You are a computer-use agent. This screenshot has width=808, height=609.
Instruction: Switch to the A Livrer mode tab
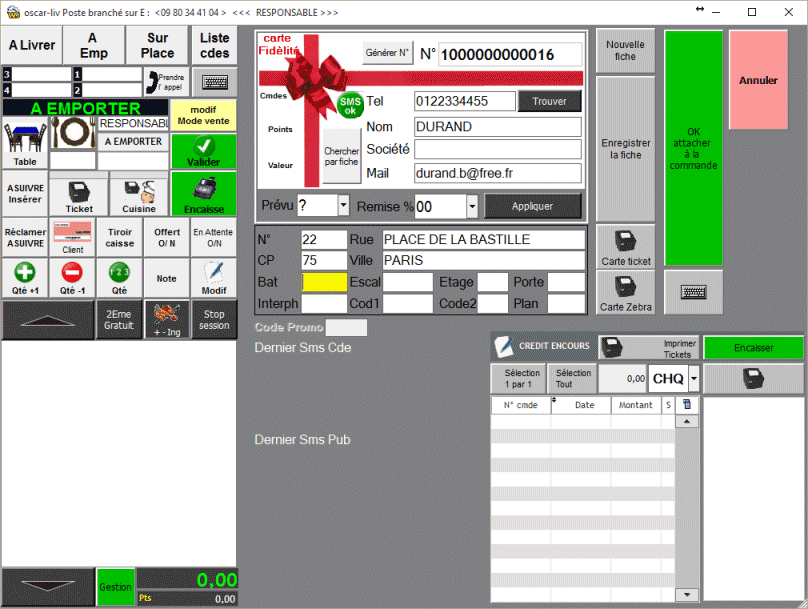32,45
